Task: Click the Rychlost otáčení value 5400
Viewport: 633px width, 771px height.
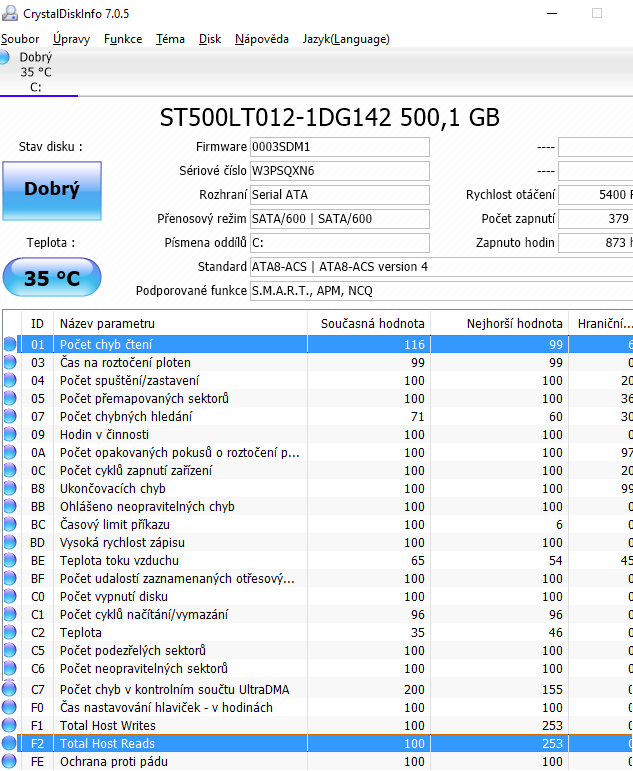Action: point(596,195)
